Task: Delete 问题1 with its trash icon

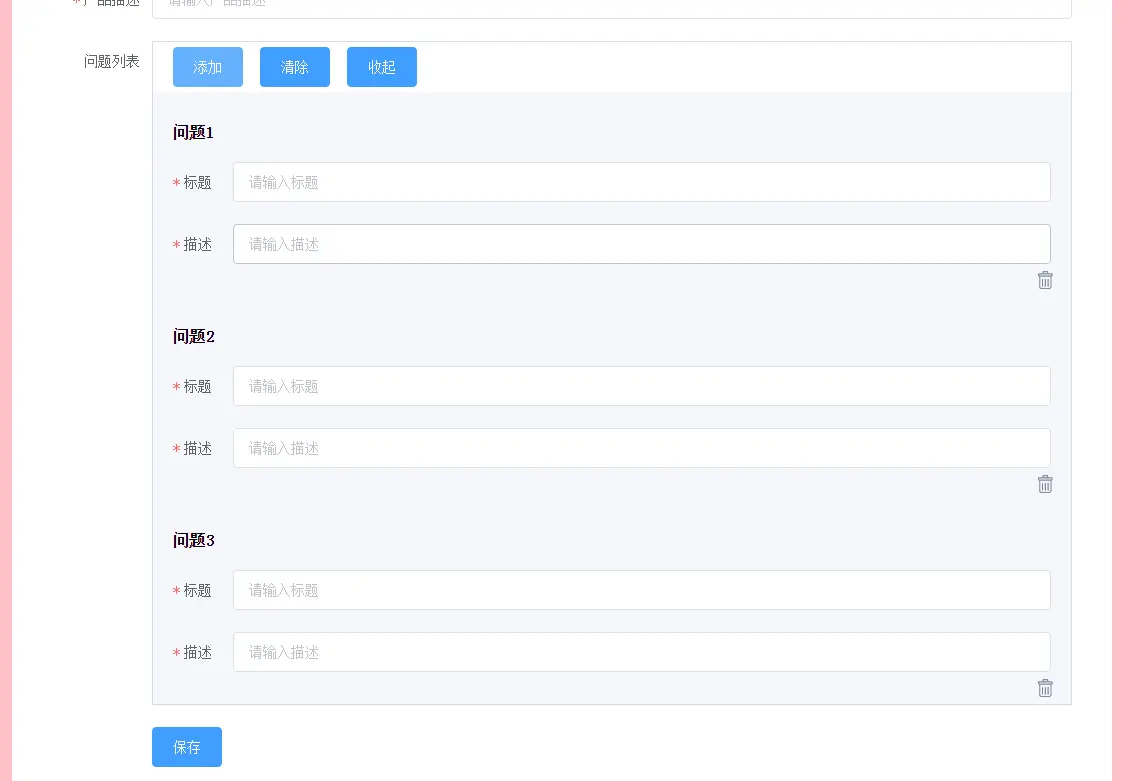Action: click(x=1045, y=280)
